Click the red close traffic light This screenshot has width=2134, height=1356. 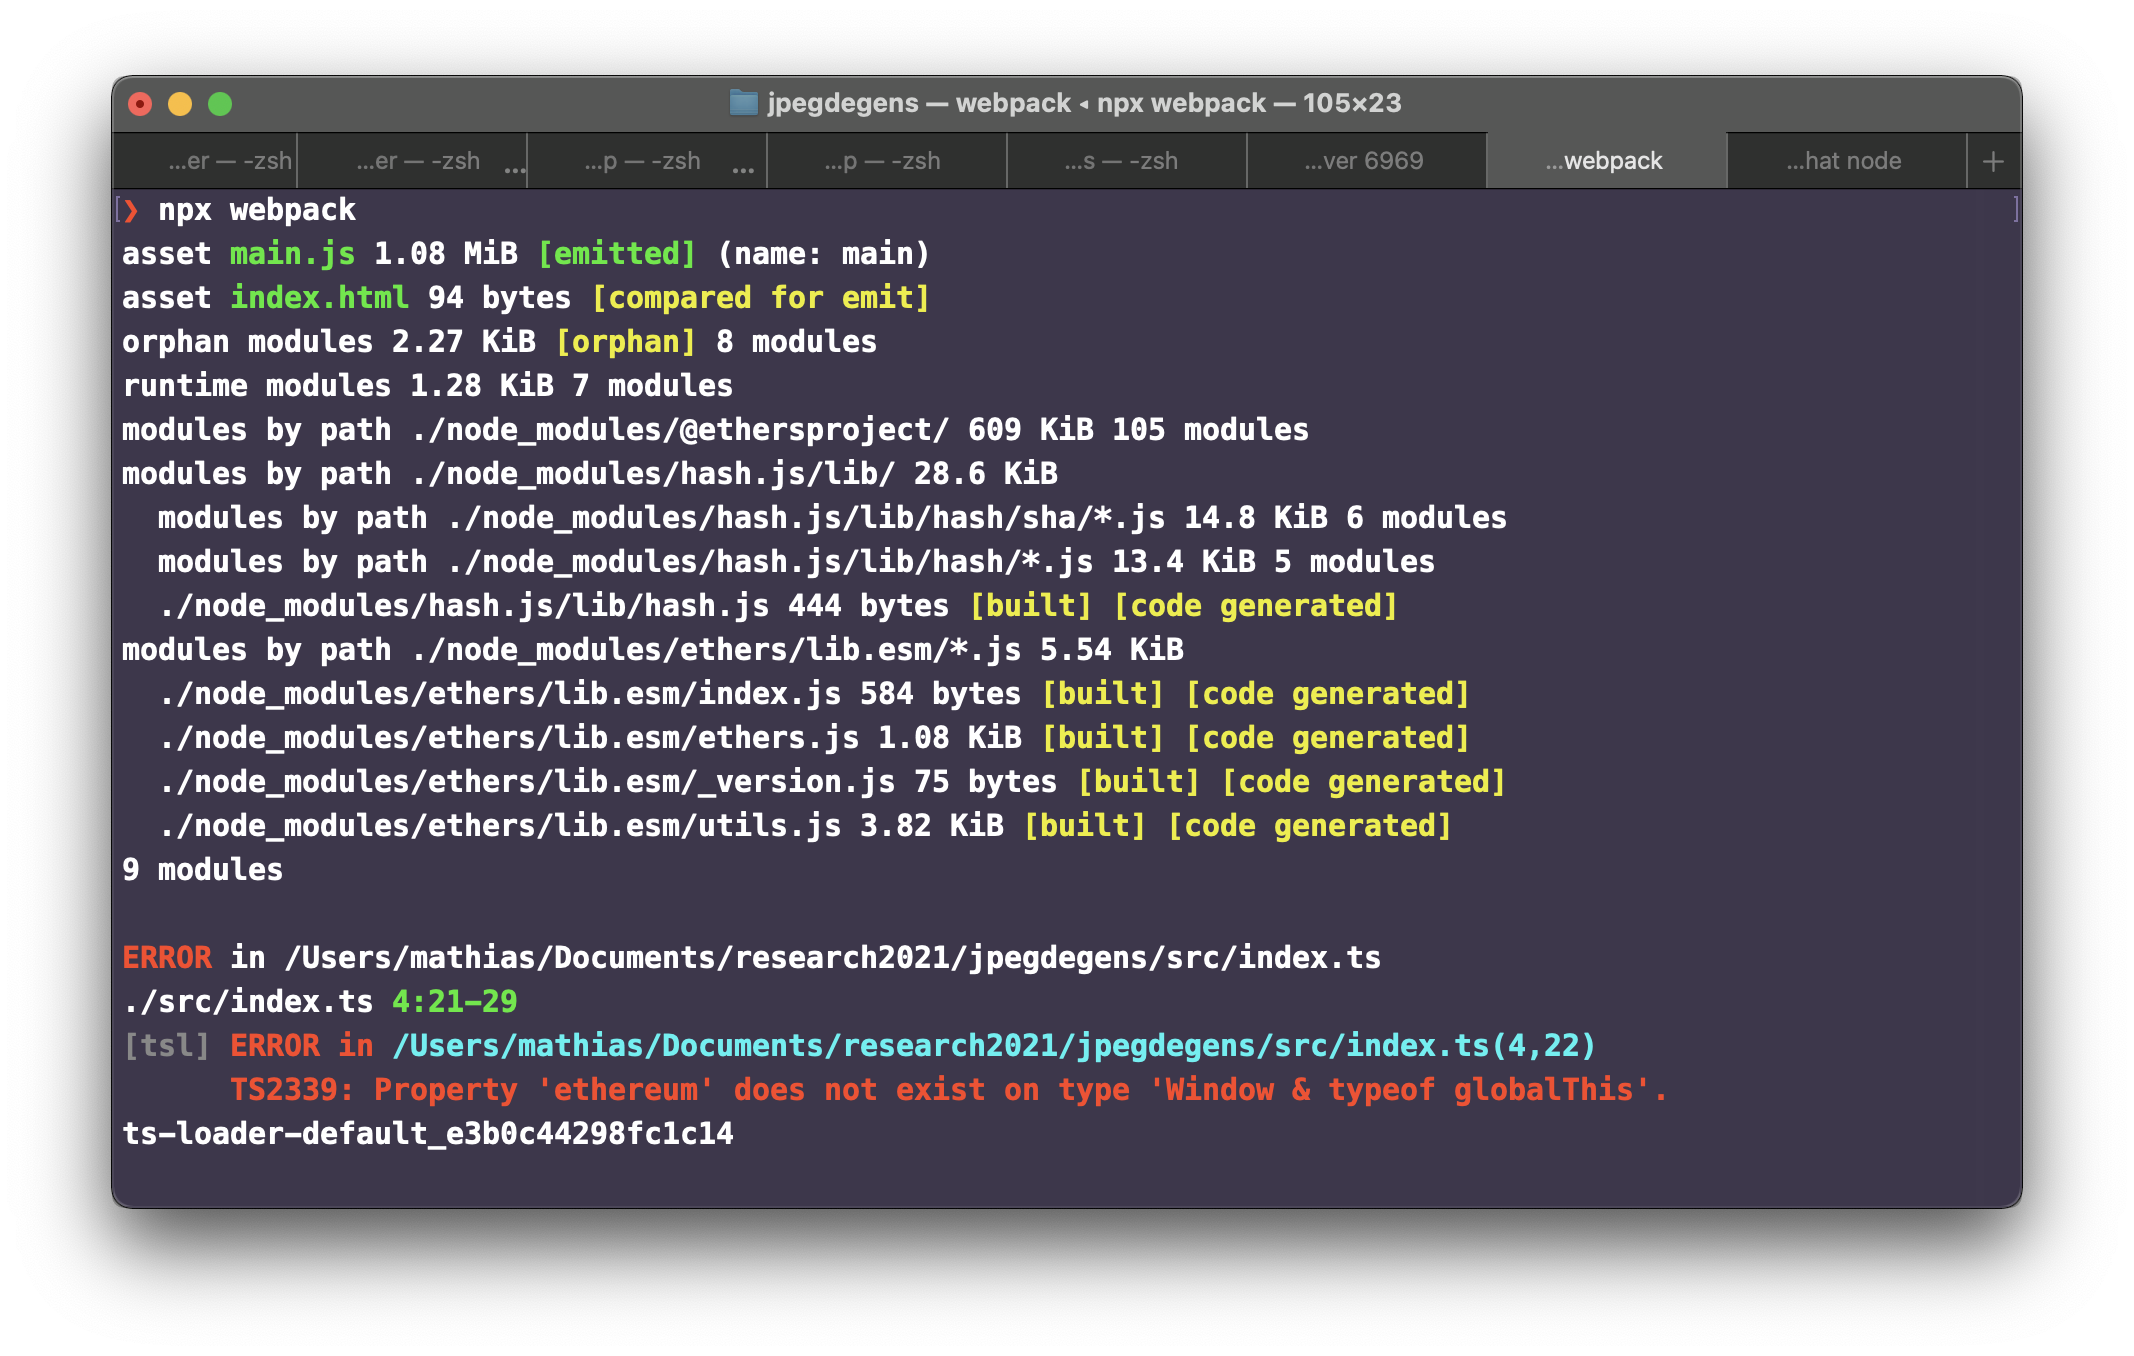[140, 103]
